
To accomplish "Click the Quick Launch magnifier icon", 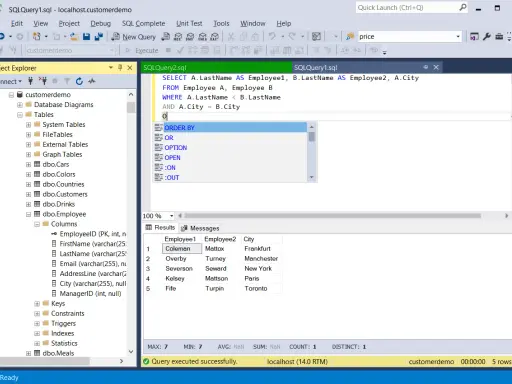I will (463, 7).
